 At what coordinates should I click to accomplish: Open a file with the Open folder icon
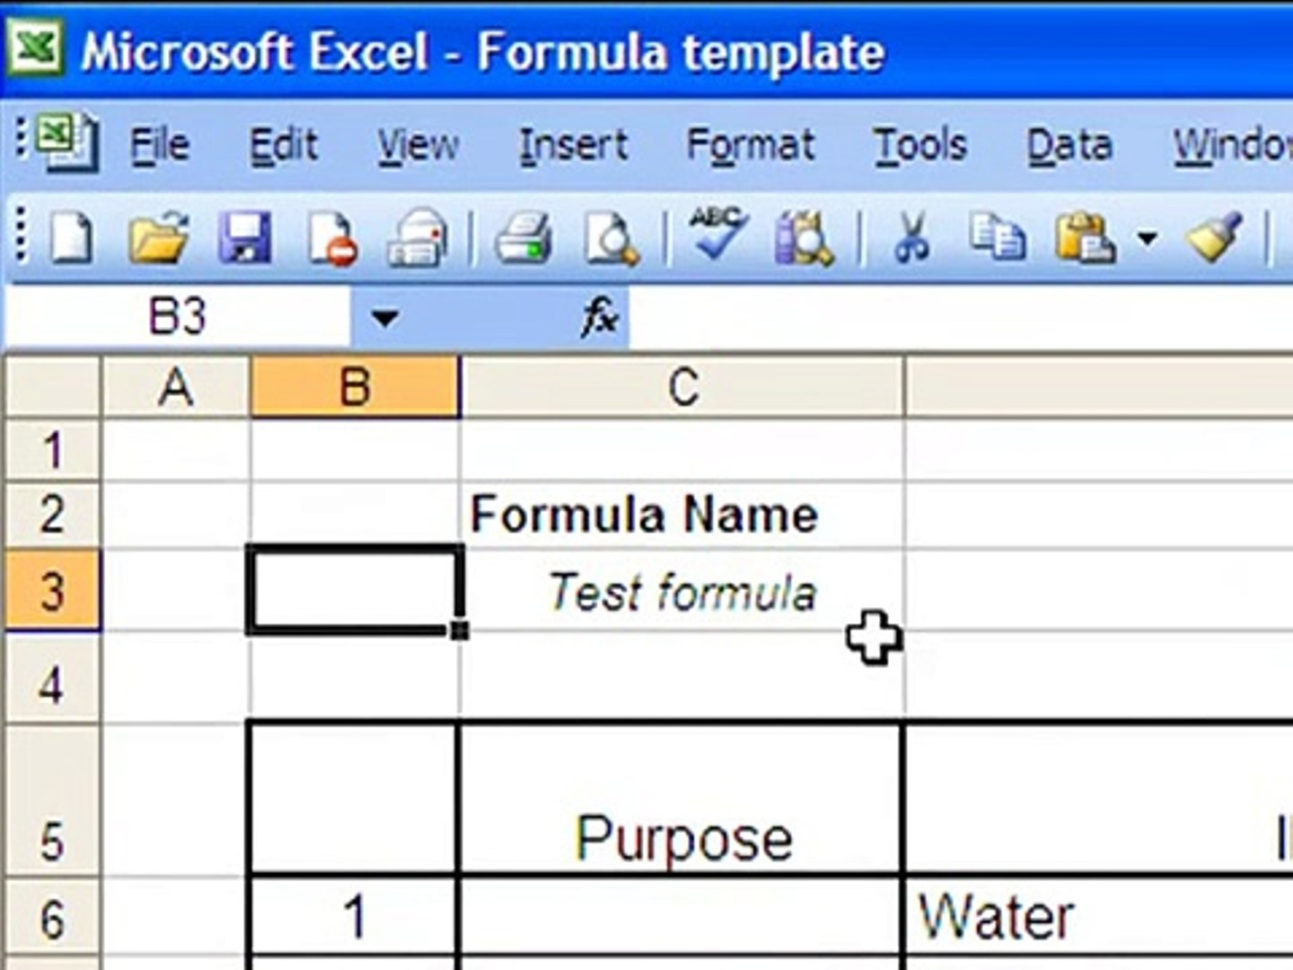tap(158, 240)
